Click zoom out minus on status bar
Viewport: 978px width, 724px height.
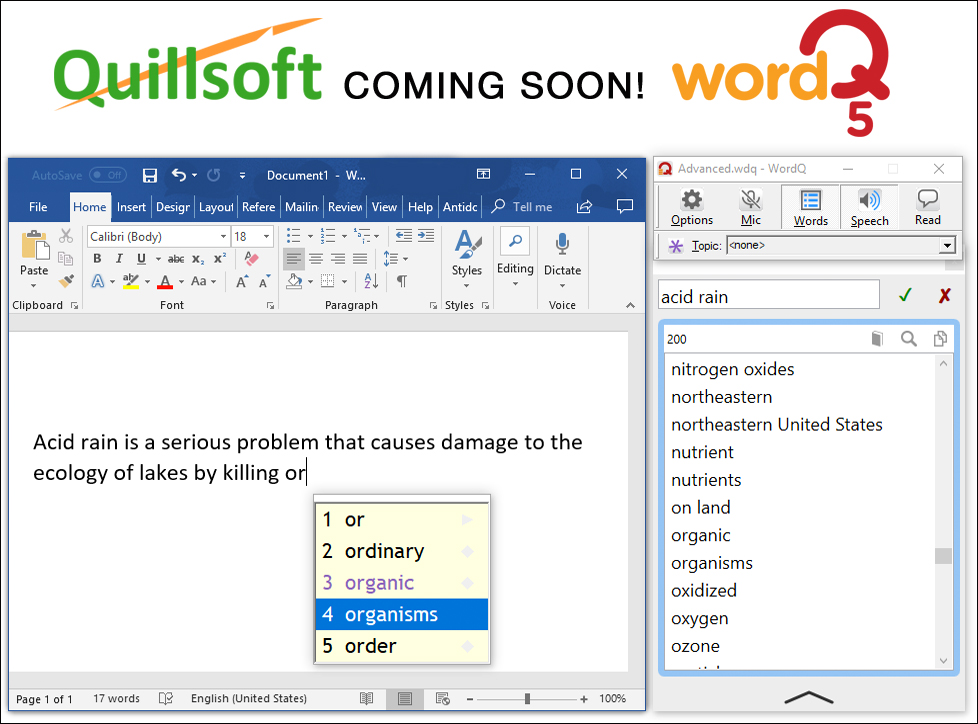[470, 699]
